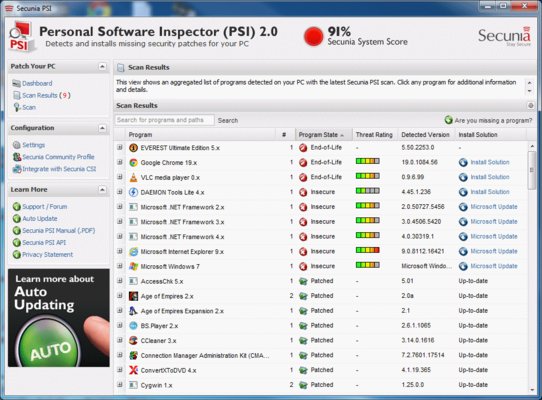The height and width of the screenshot is (400, 542).
Task: Click the Connection Manager Administration Kit icon
Action: click(x=133, y=355)
